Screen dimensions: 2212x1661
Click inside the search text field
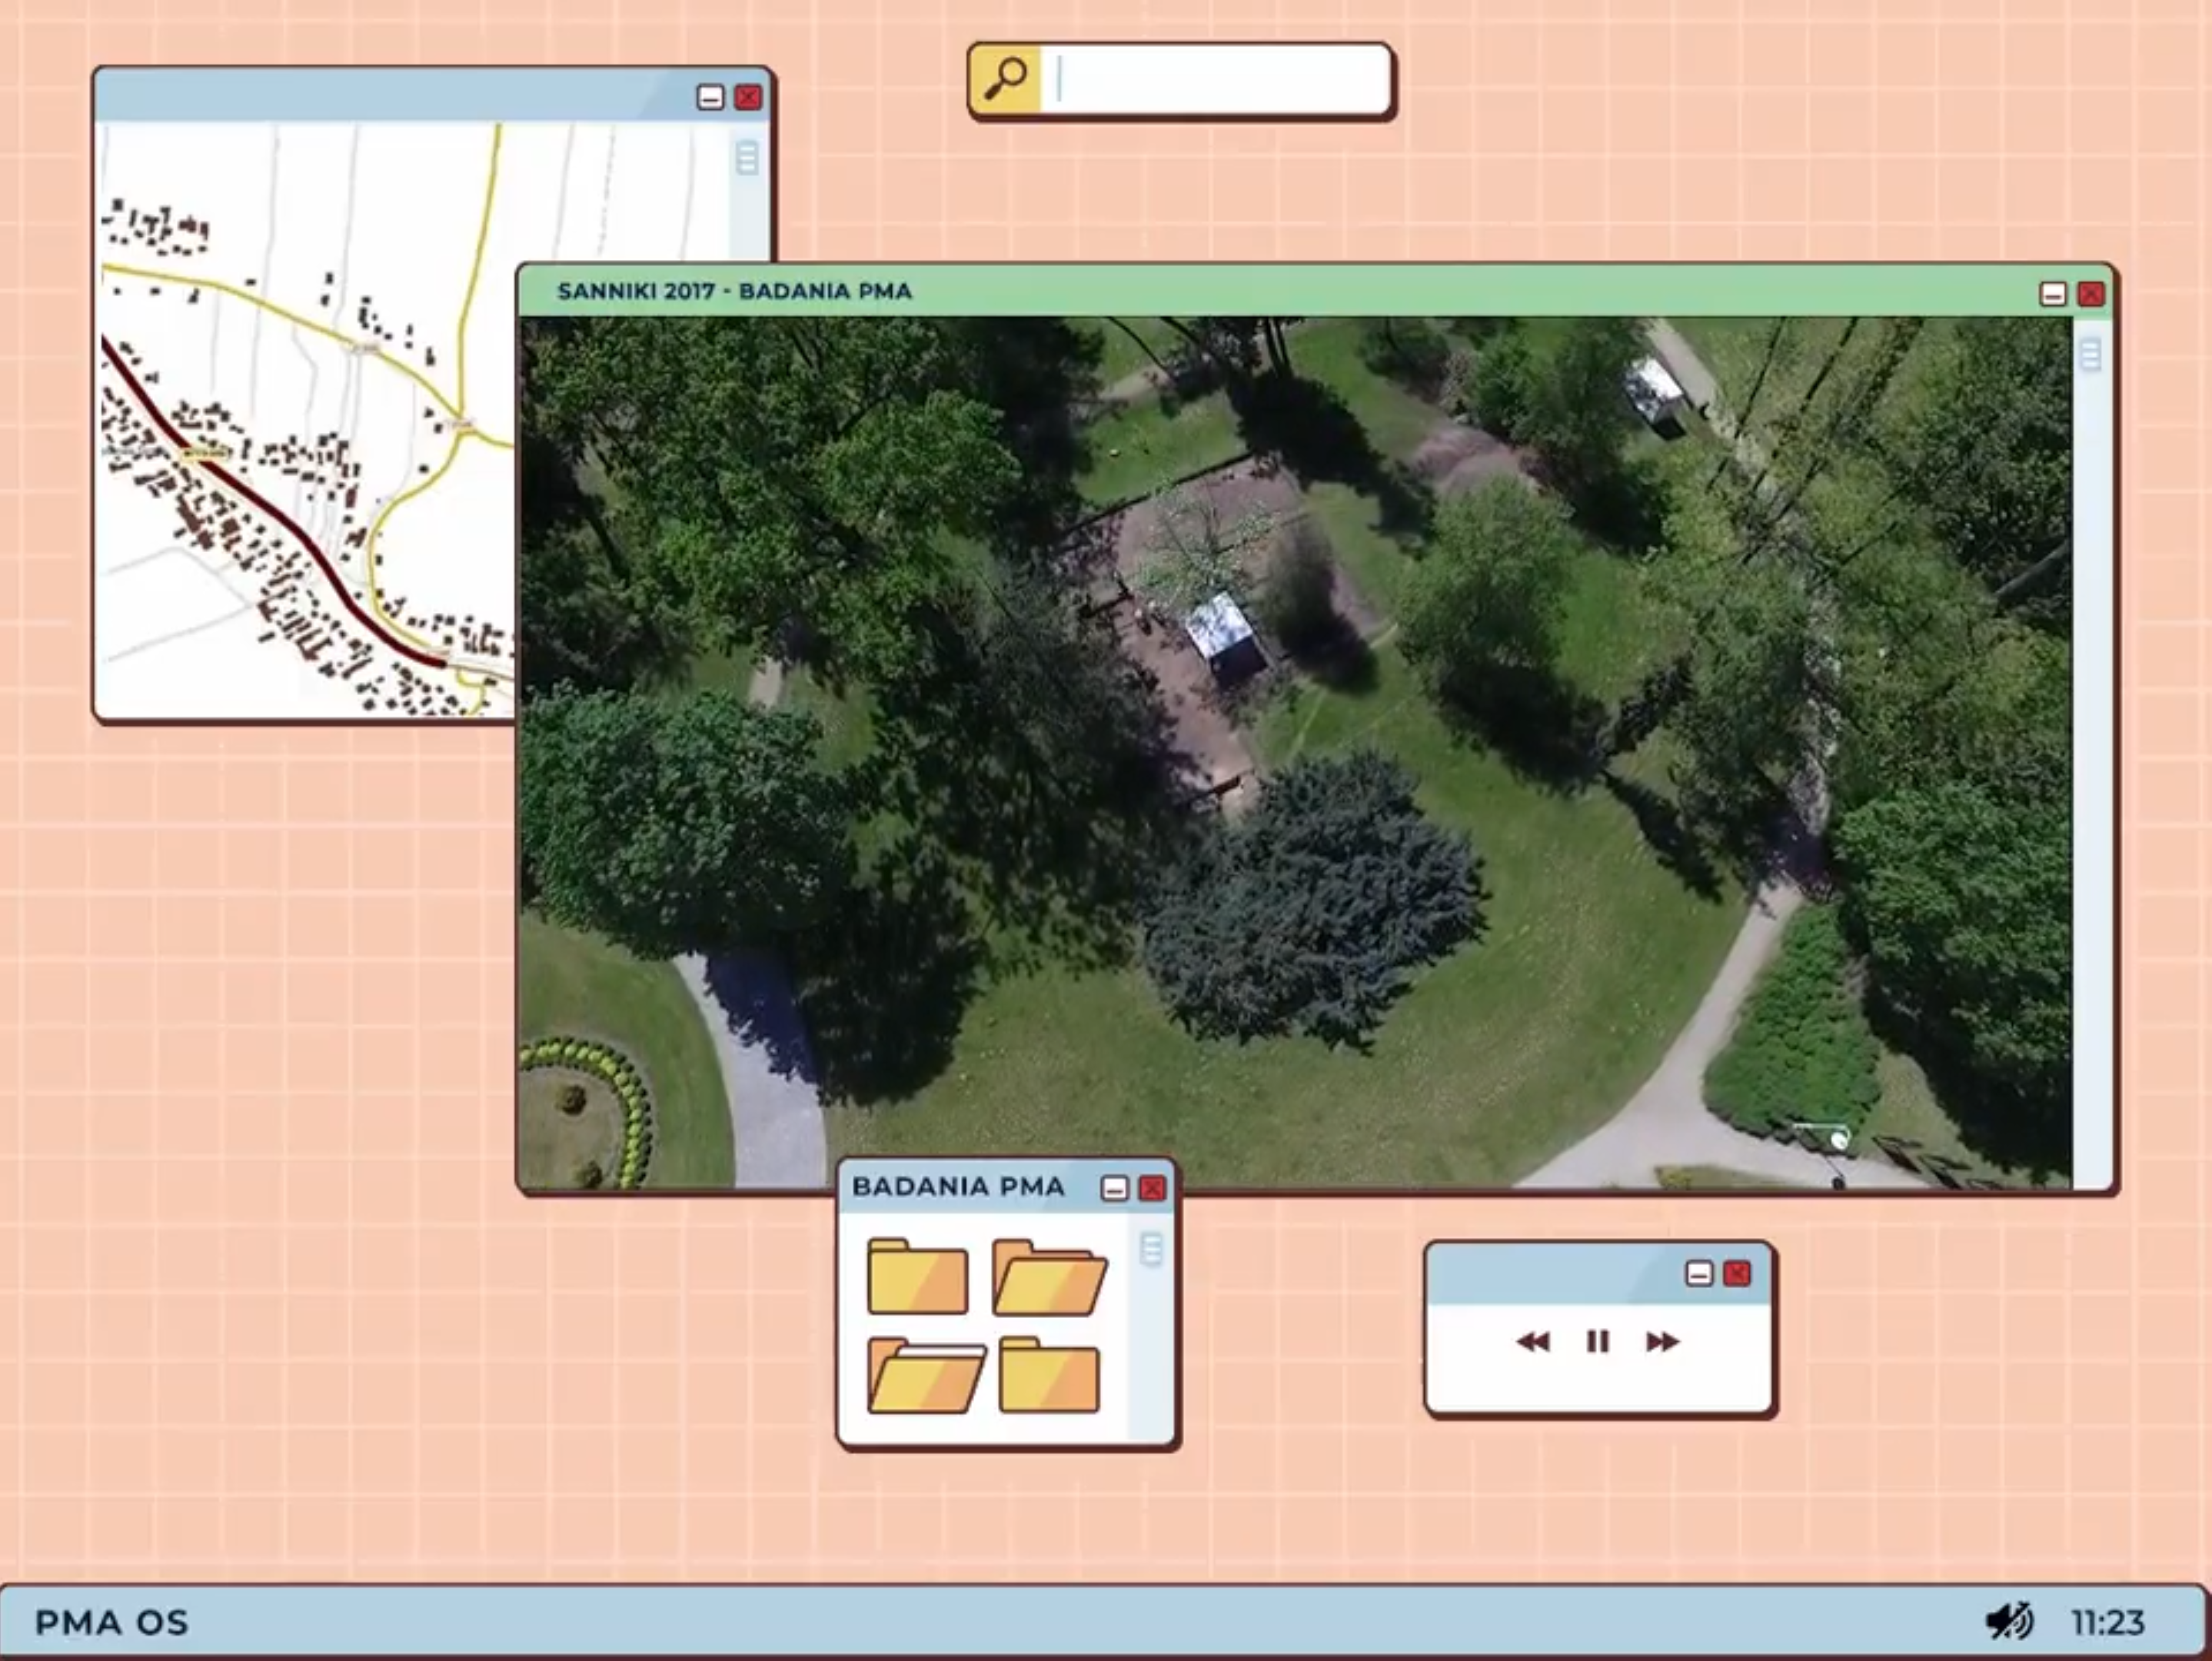point(1215,79)
